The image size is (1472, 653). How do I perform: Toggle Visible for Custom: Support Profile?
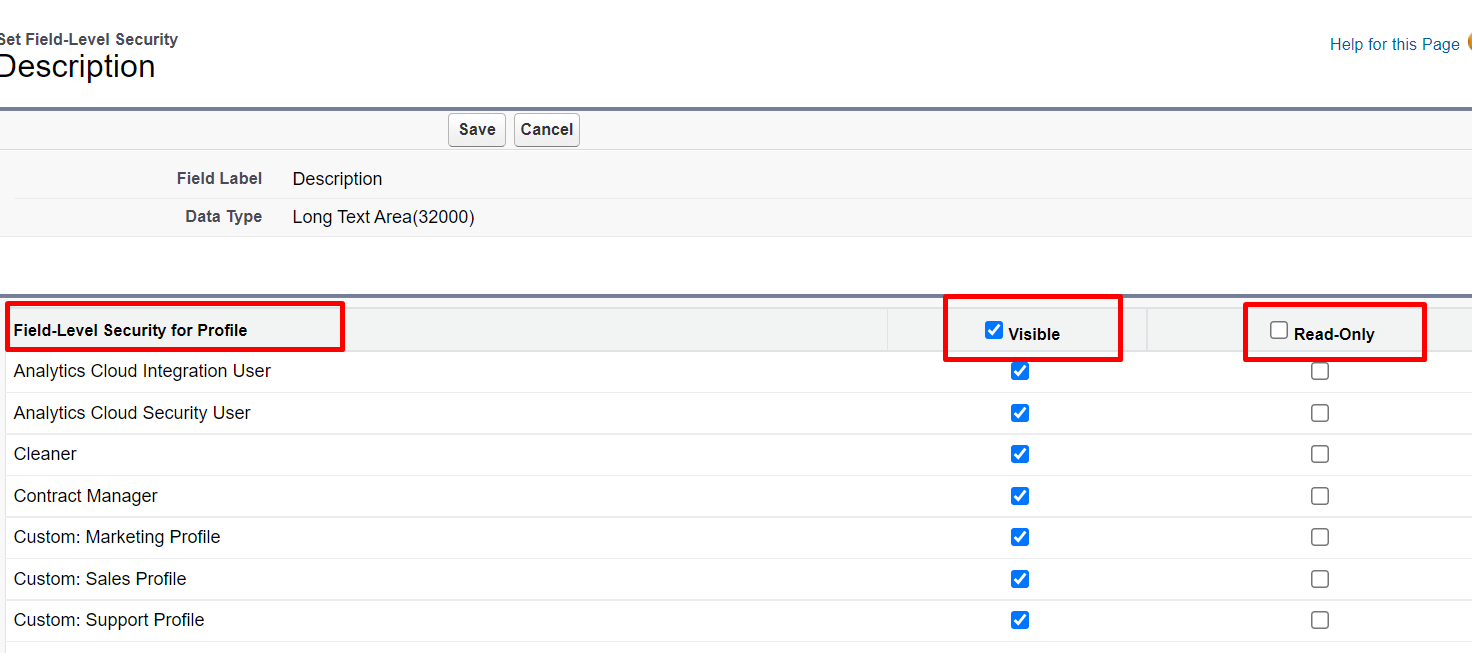[x=1019, y=620]
